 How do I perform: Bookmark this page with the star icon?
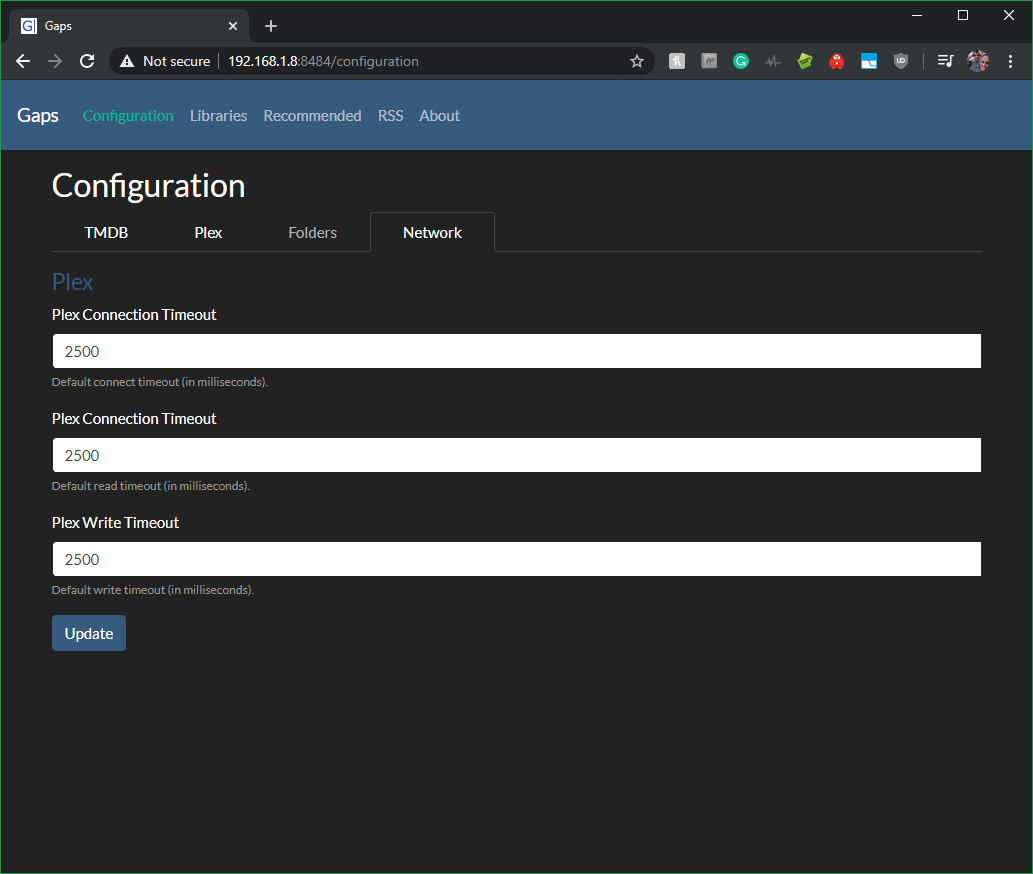[x=636, y=61]
